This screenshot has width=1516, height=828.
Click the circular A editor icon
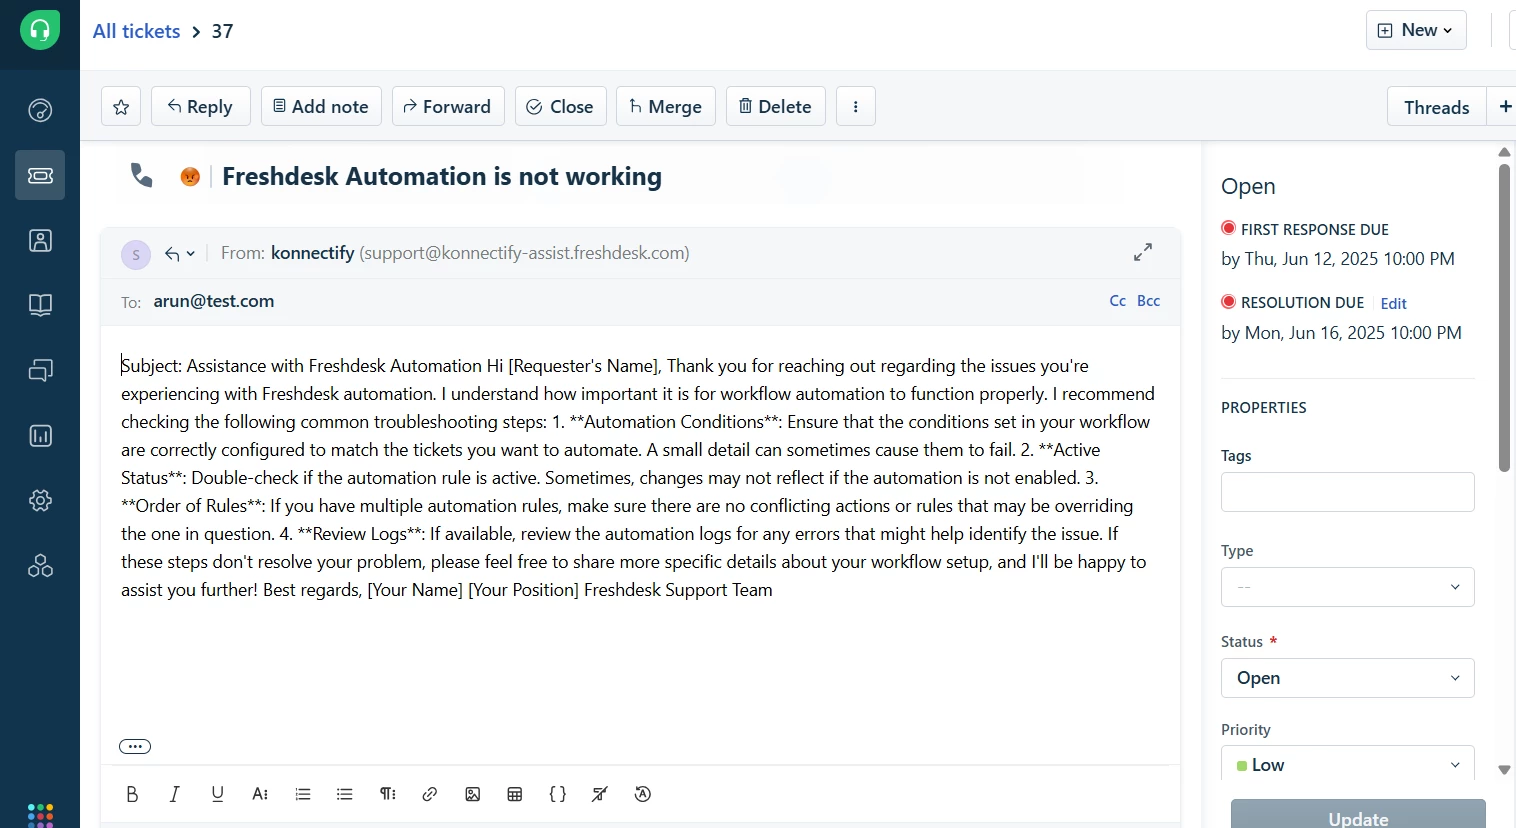pos(643,794)
